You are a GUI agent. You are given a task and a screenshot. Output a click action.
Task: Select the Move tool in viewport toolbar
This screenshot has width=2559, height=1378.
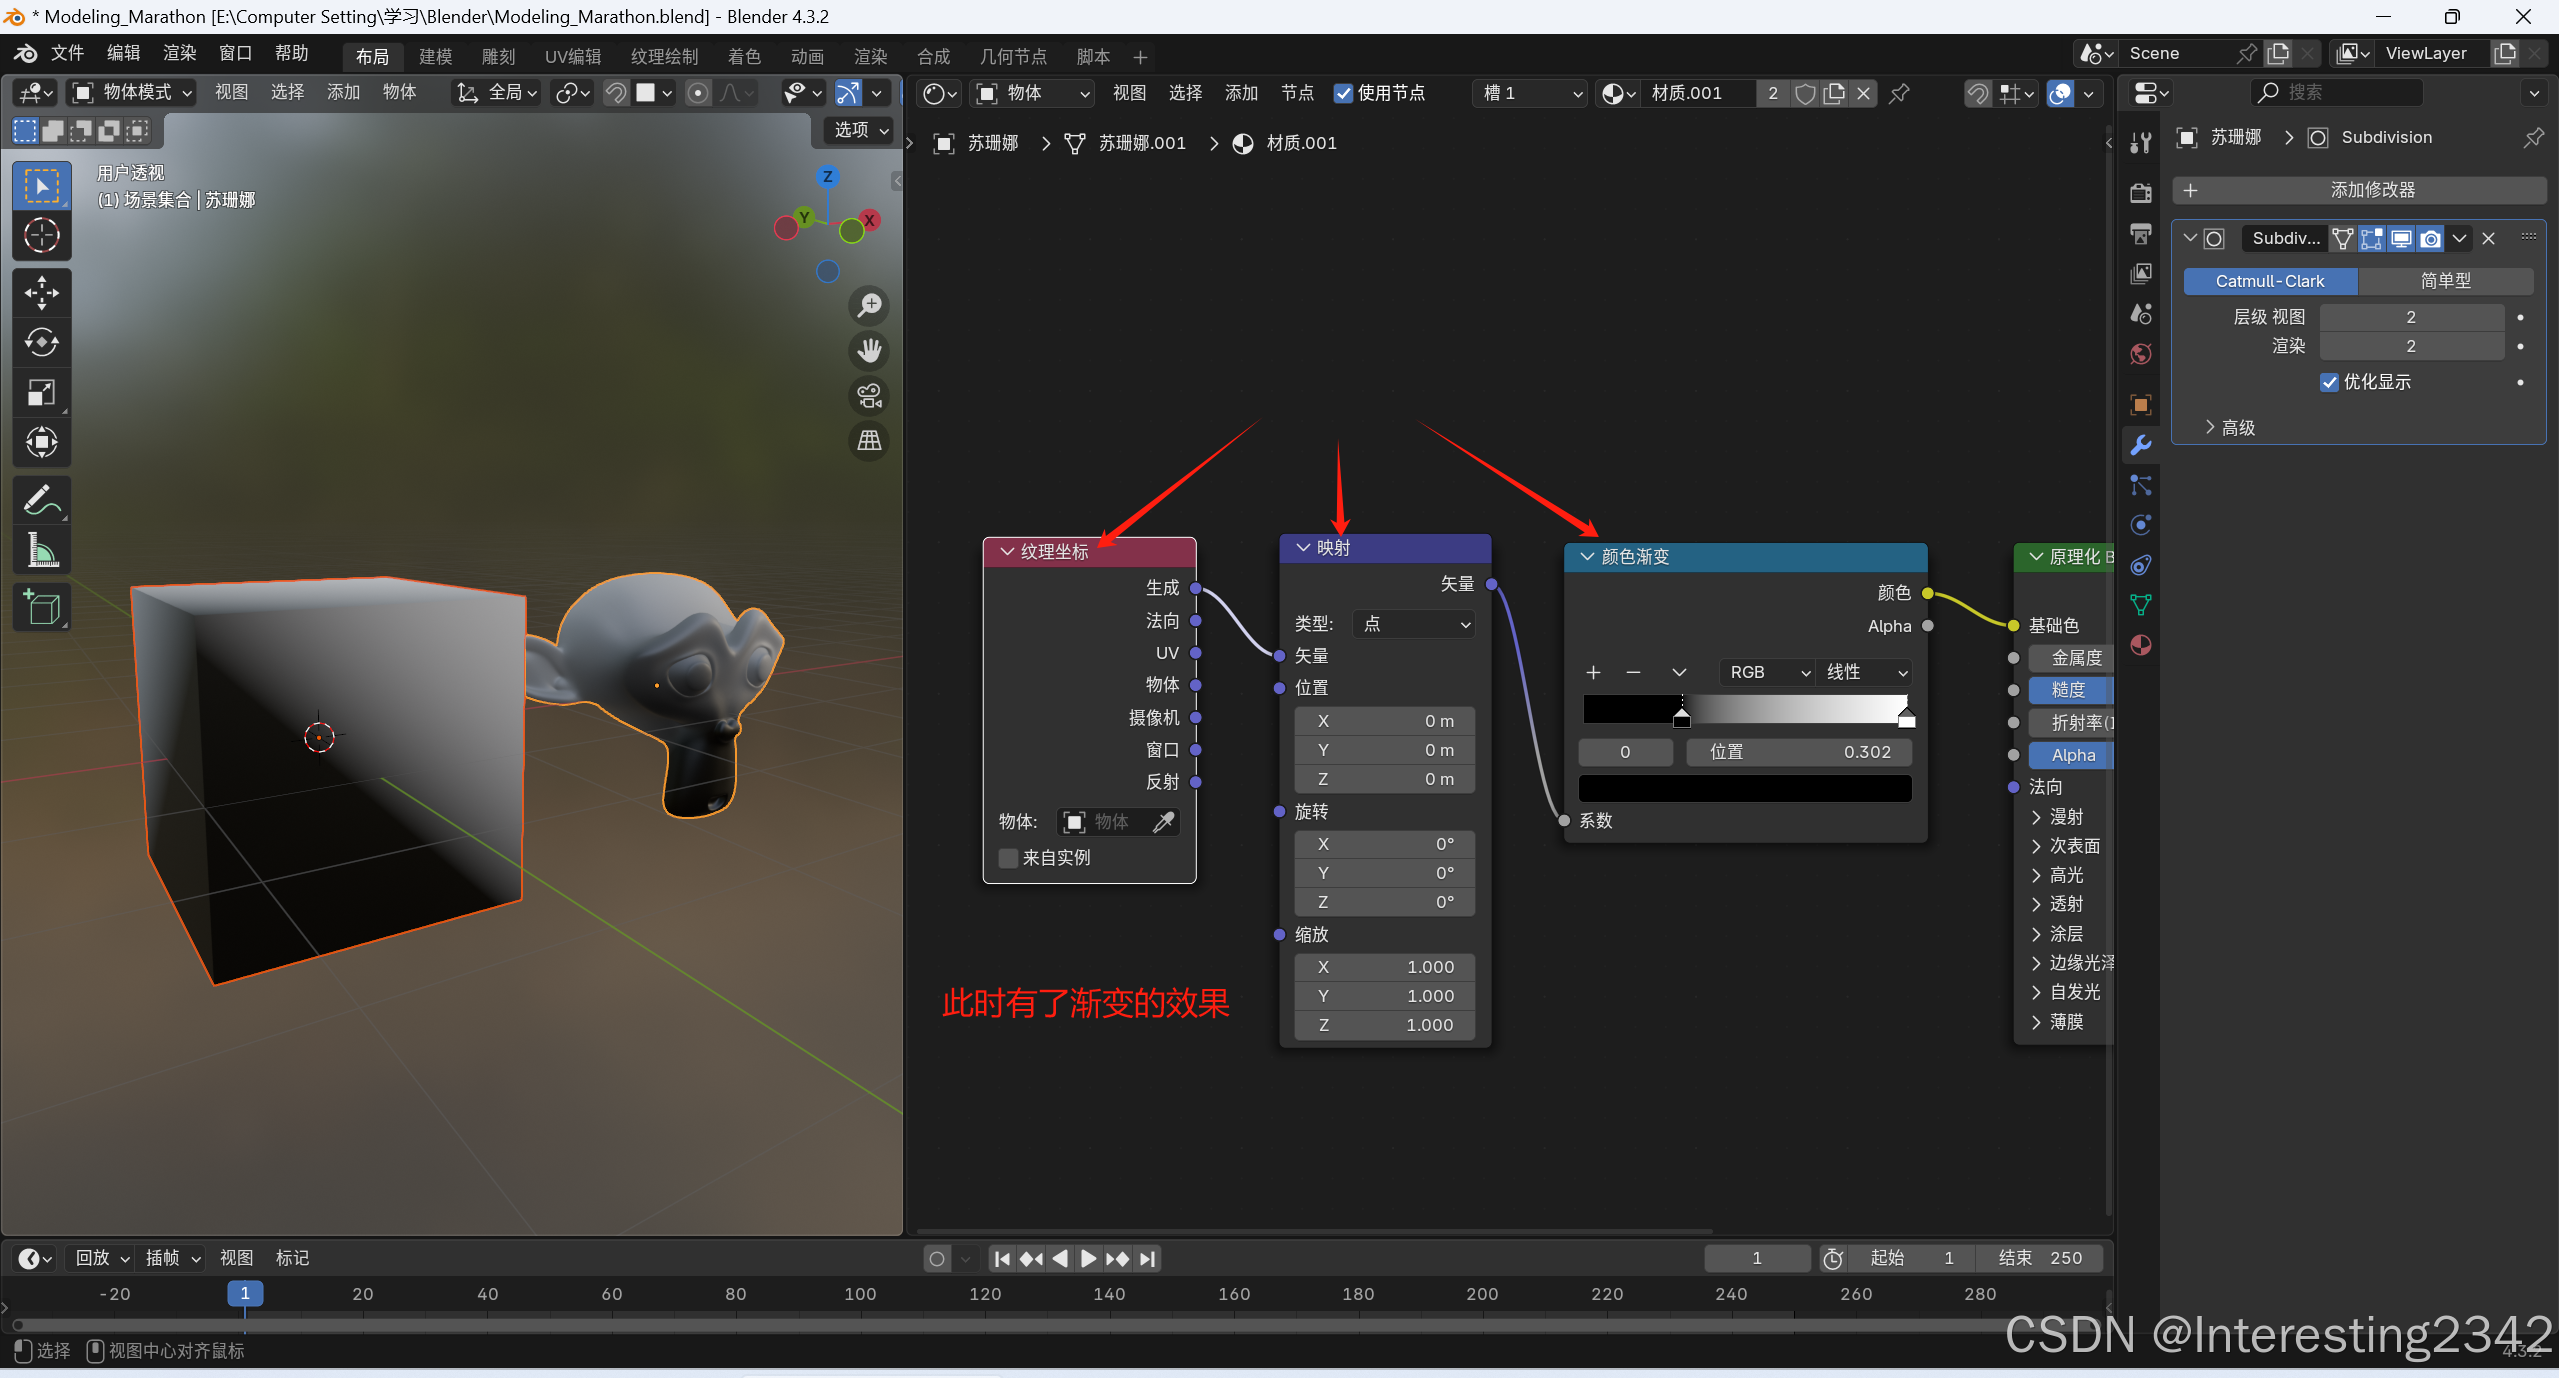[x=41, y=293]
